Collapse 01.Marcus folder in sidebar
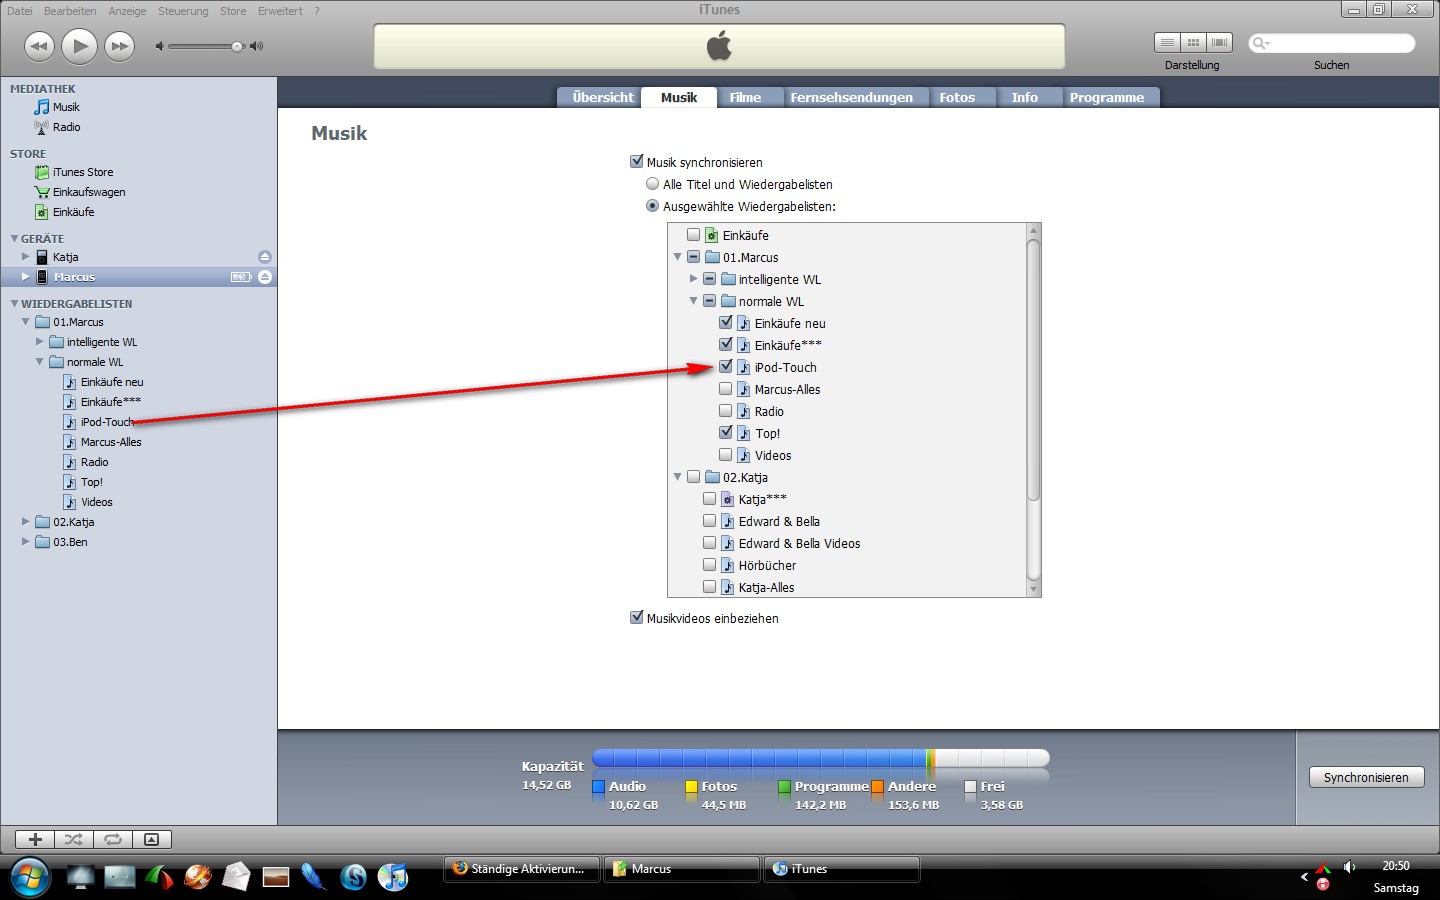 (26, 322)
